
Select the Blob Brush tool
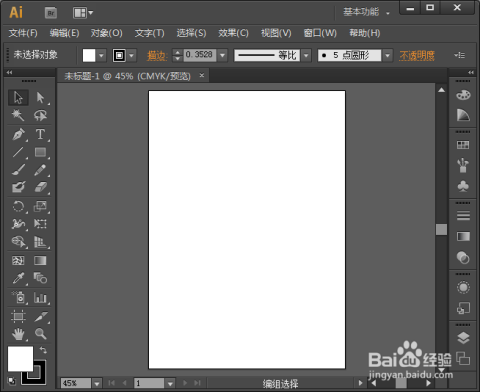pyautogui.click(x=18, y=187)
